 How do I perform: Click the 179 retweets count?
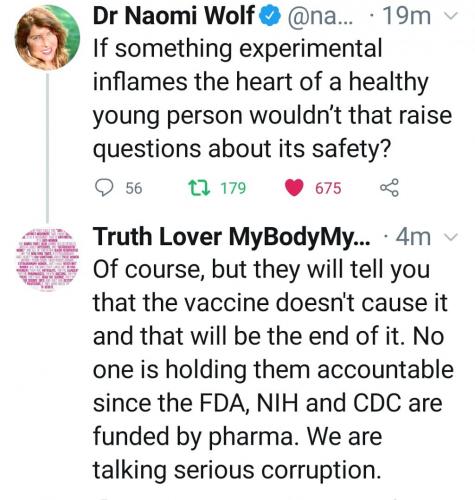tap(233, 188)
